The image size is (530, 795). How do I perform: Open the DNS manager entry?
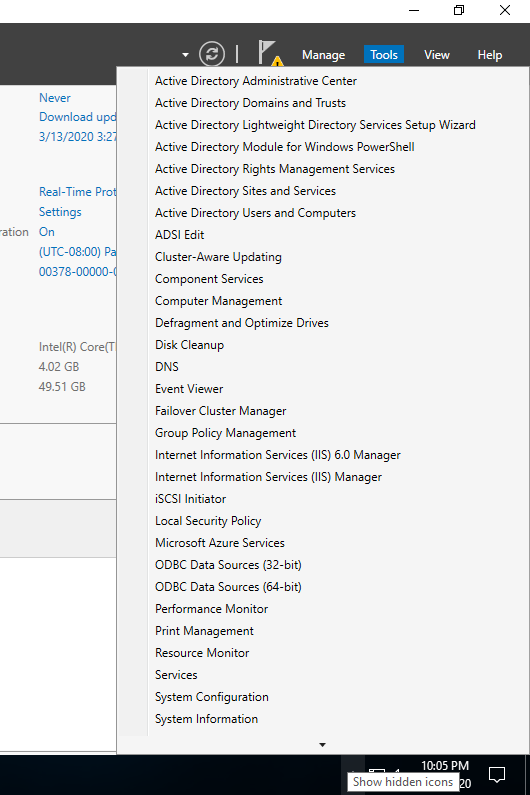pos(167,367)
